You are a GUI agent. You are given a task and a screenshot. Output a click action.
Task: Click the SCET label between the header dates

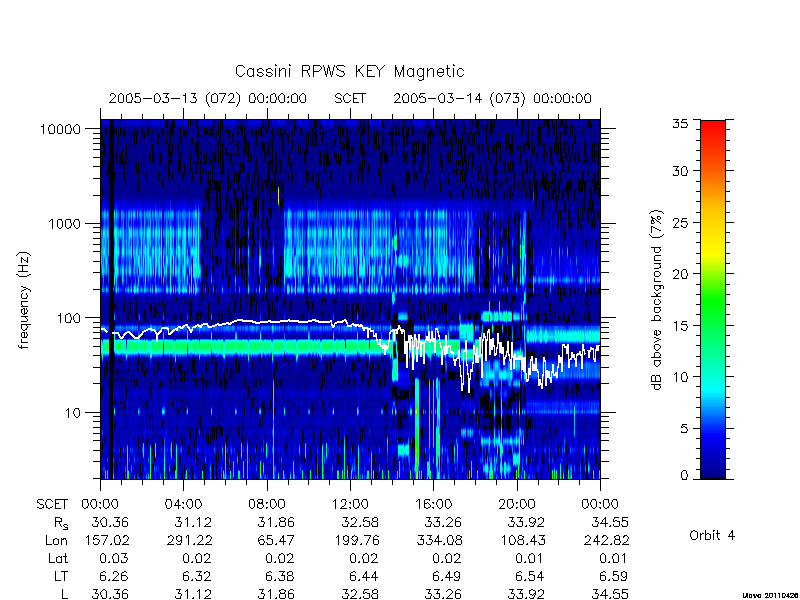click(350, 98)
